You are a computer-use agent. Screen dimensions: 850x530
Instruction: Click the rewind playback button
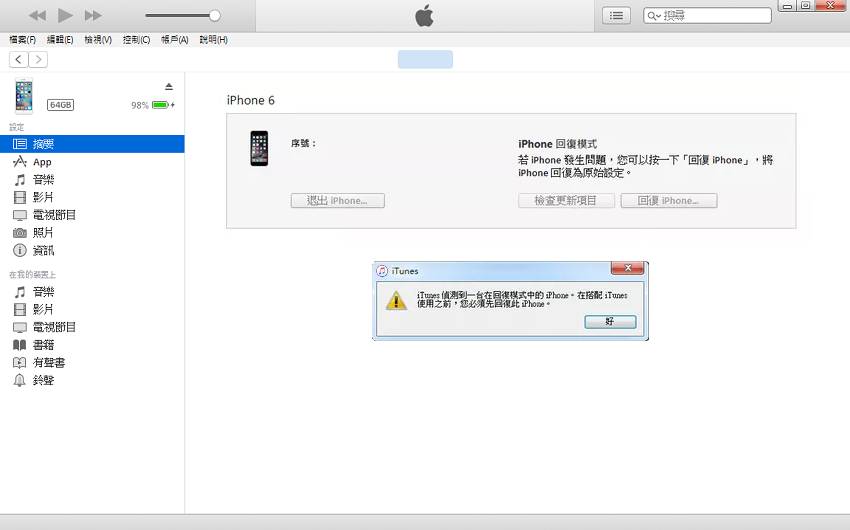(x=37, y=16)
